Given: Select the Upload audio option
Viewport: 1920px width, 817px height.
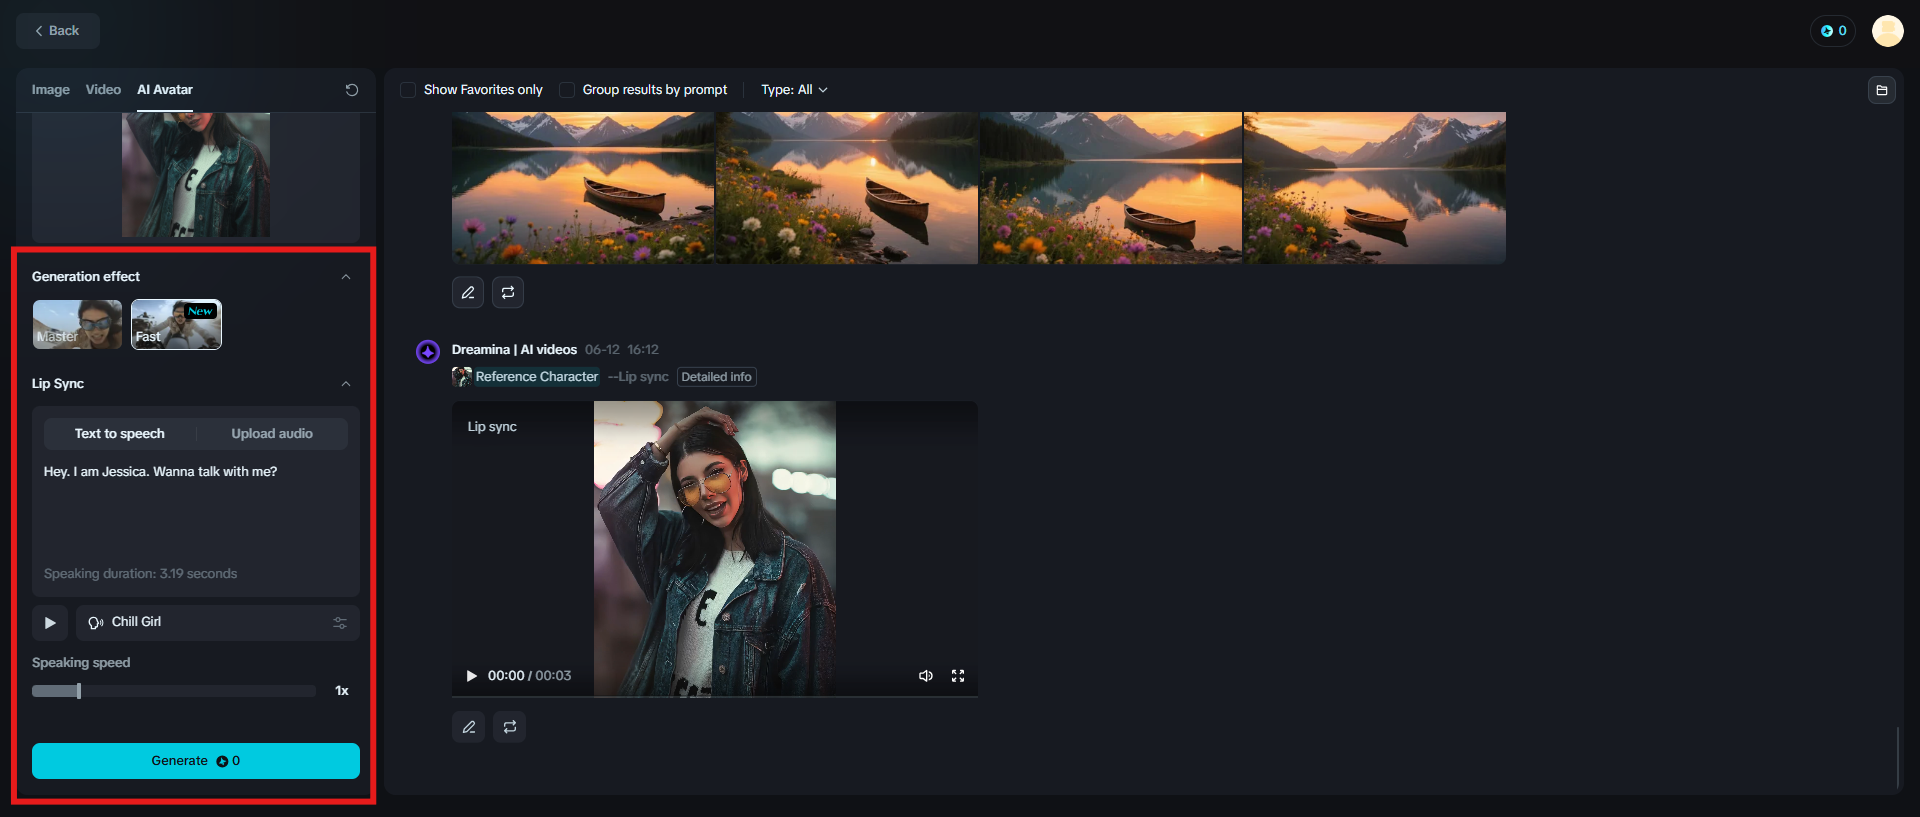Looking at the screenshot, I should [272, 434].
